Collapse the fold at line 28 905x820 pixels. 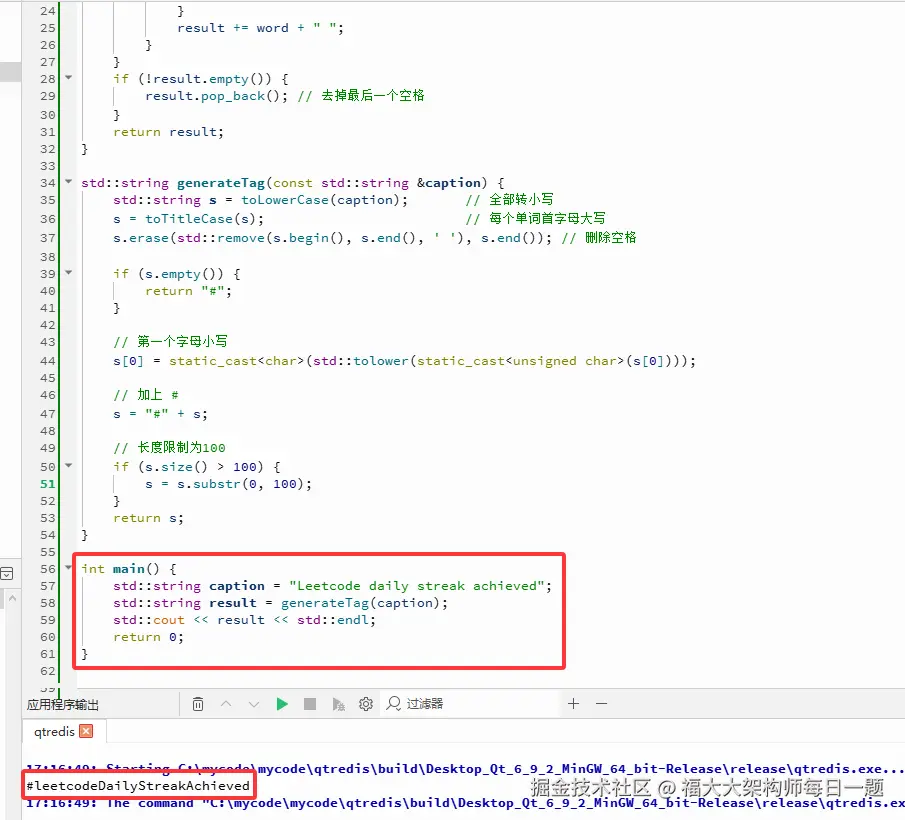69,77
